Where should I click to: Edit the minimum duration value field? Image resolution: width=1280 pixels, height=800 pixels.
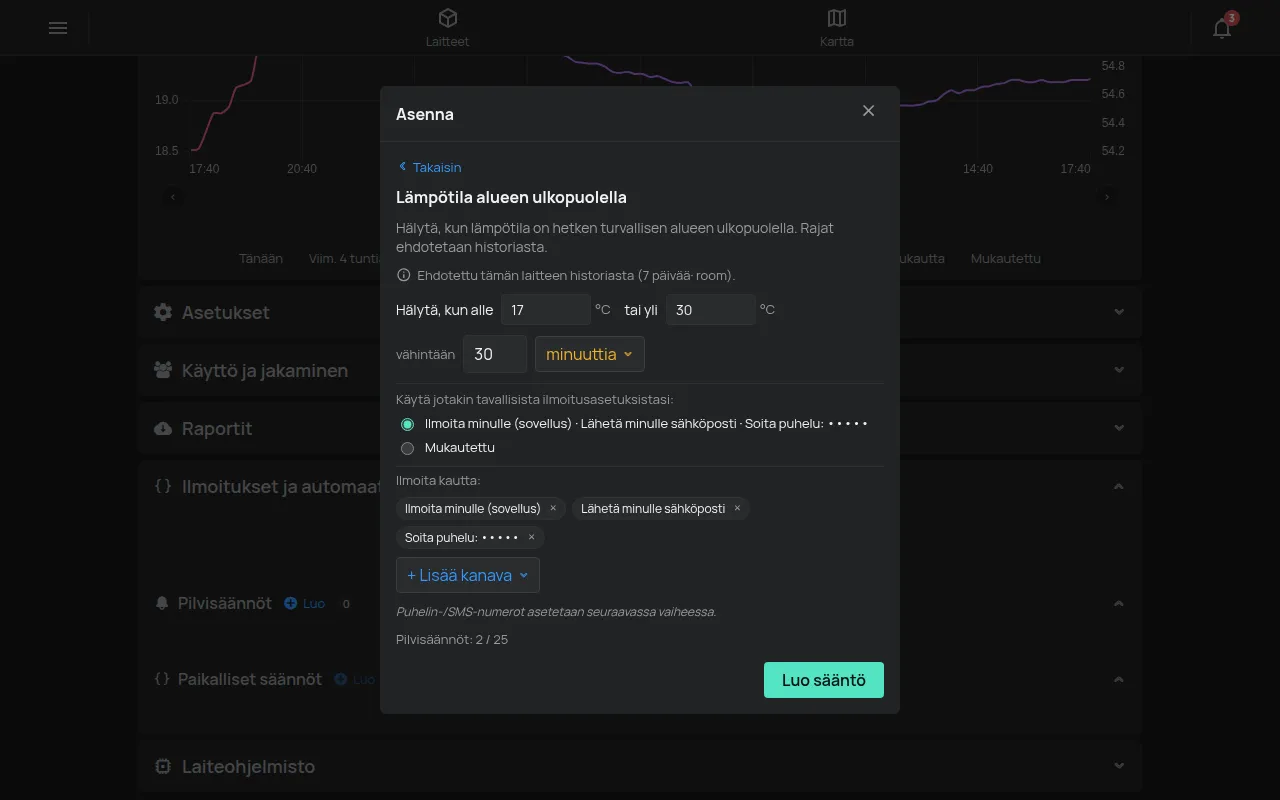495,354
